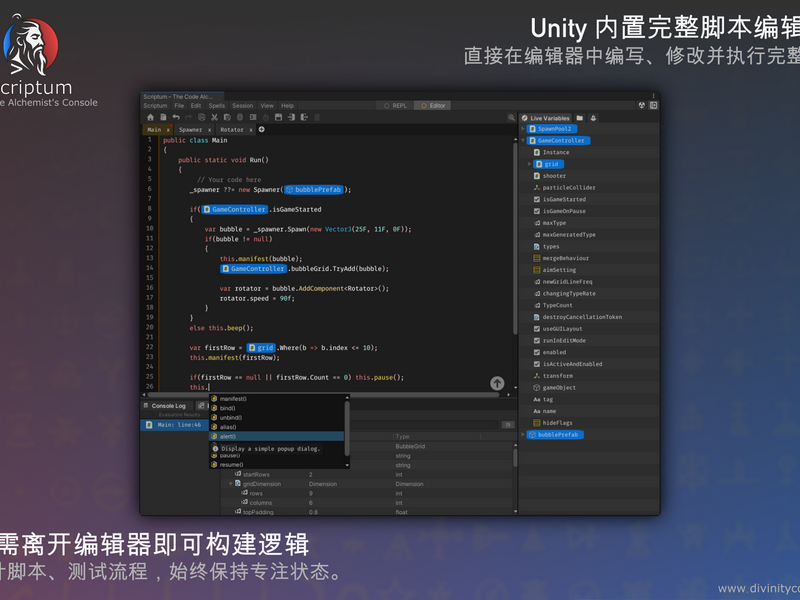Switch to Editor mode
Image resolution: width=800 pixels, height=600 pixels.
point(433,106)
